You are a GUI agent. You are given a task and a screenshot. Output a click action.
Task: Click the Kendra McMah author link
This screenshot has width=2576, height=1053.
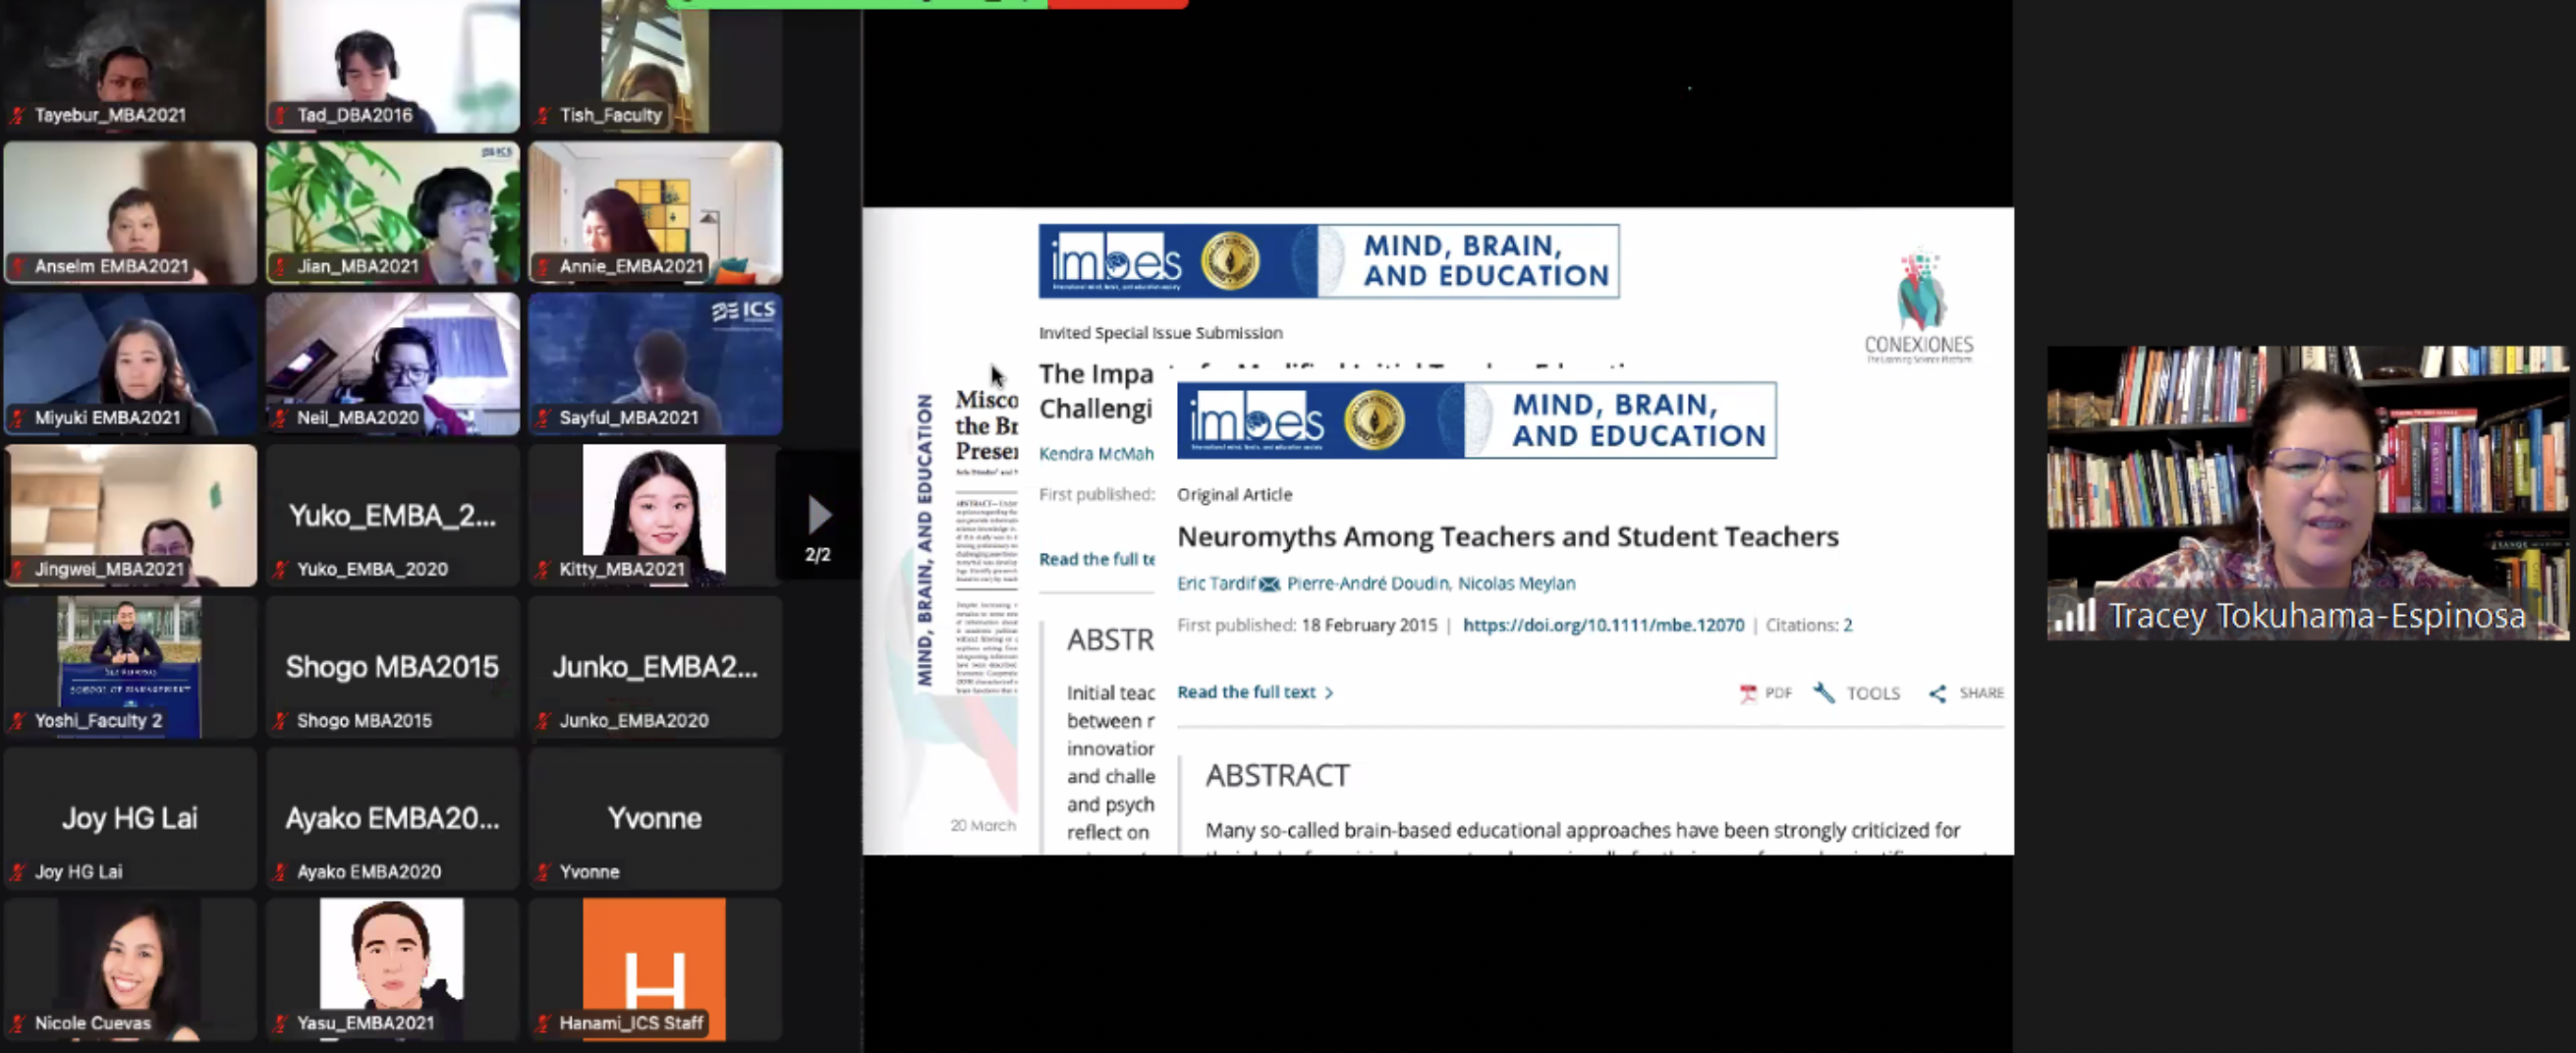tap(1095, 454)
